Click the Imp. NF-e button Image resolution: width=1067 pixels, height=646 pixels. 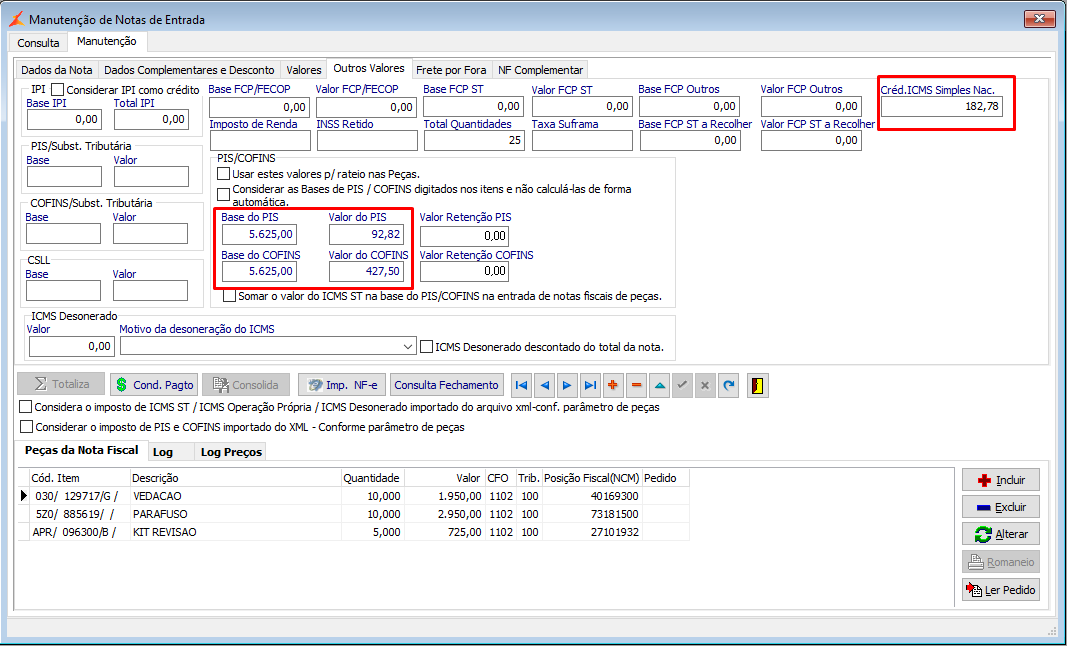click(x=342, y=385)
